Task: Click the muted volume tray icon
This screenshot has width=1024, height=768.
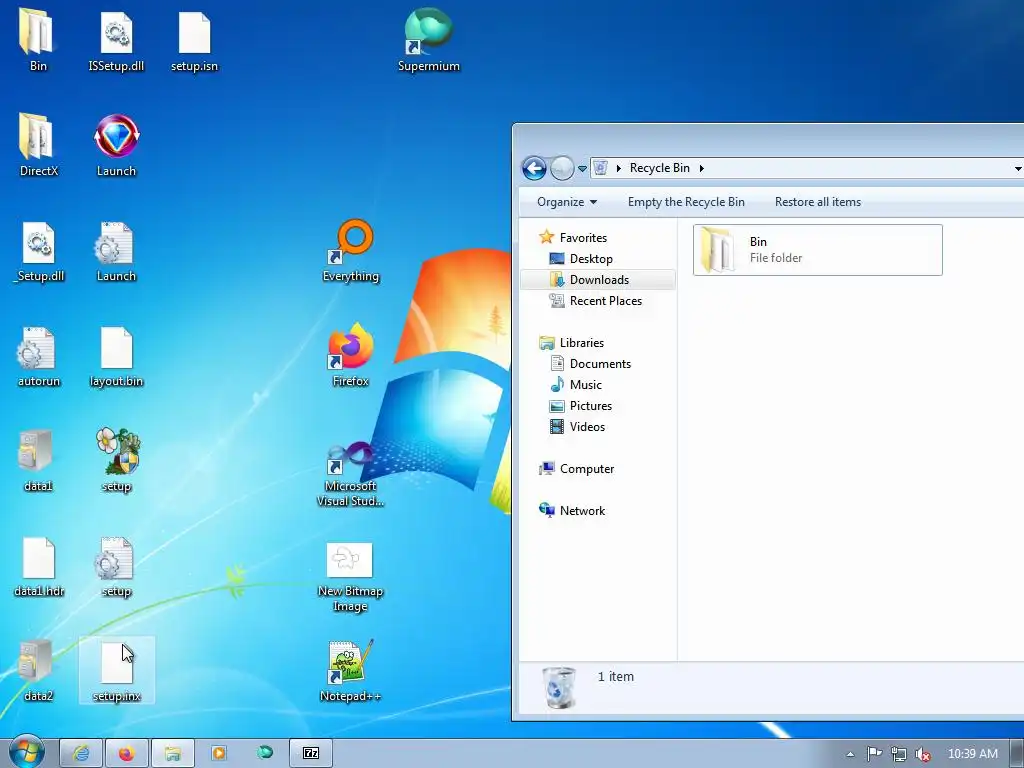Action: click(x=922, y=754)
